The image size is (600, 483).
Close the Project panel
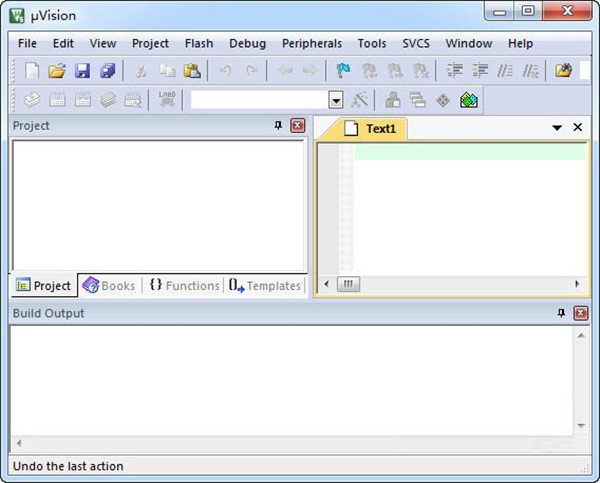coord(297,126)
